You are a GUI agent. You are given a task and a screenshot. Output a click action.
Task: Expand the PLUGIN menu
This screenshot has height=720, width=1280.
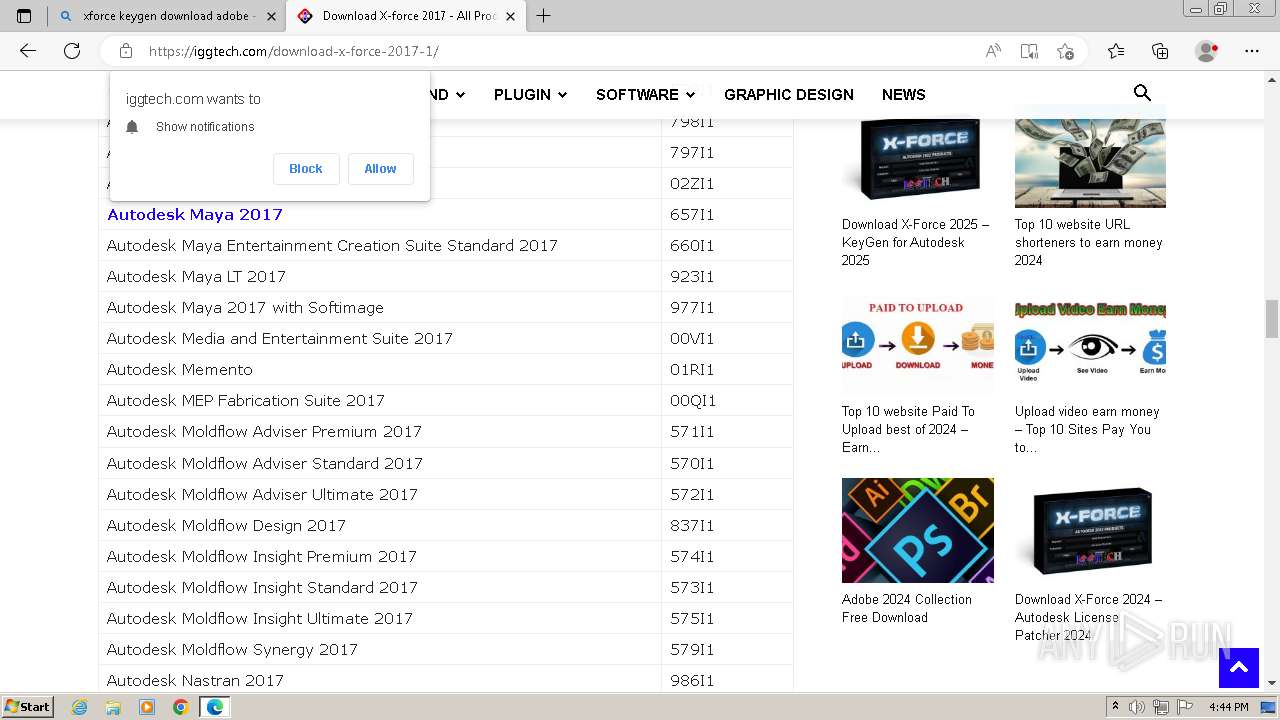530,94
